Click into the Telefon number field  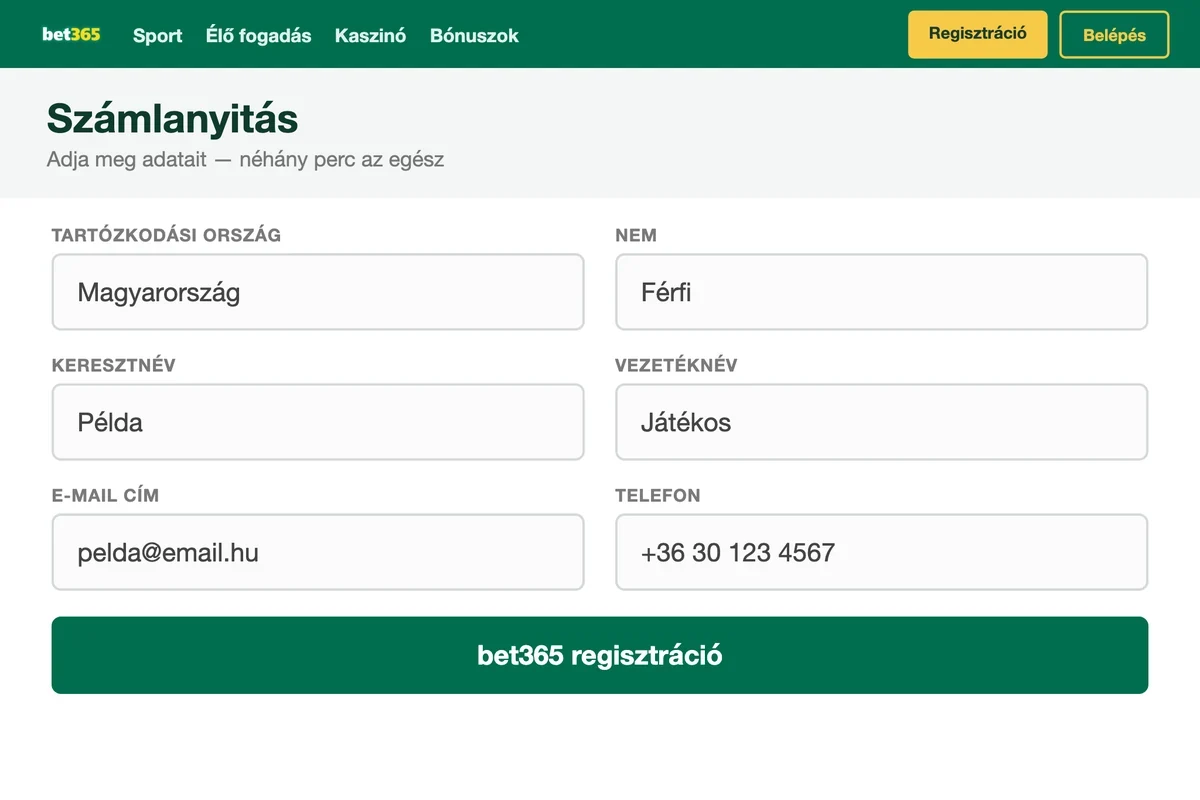coord(881,552)
